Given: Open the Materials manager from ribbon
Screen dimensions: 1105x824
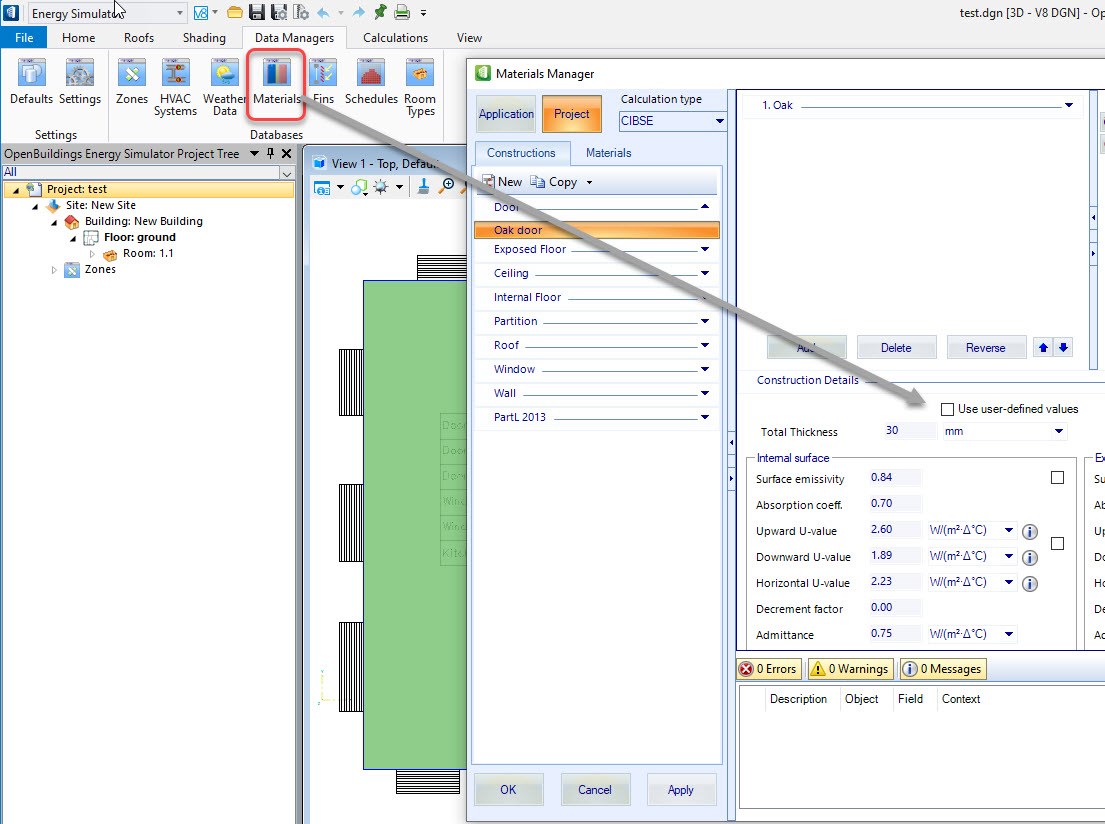Looking at the screenshot, I should tap(276, 82).
